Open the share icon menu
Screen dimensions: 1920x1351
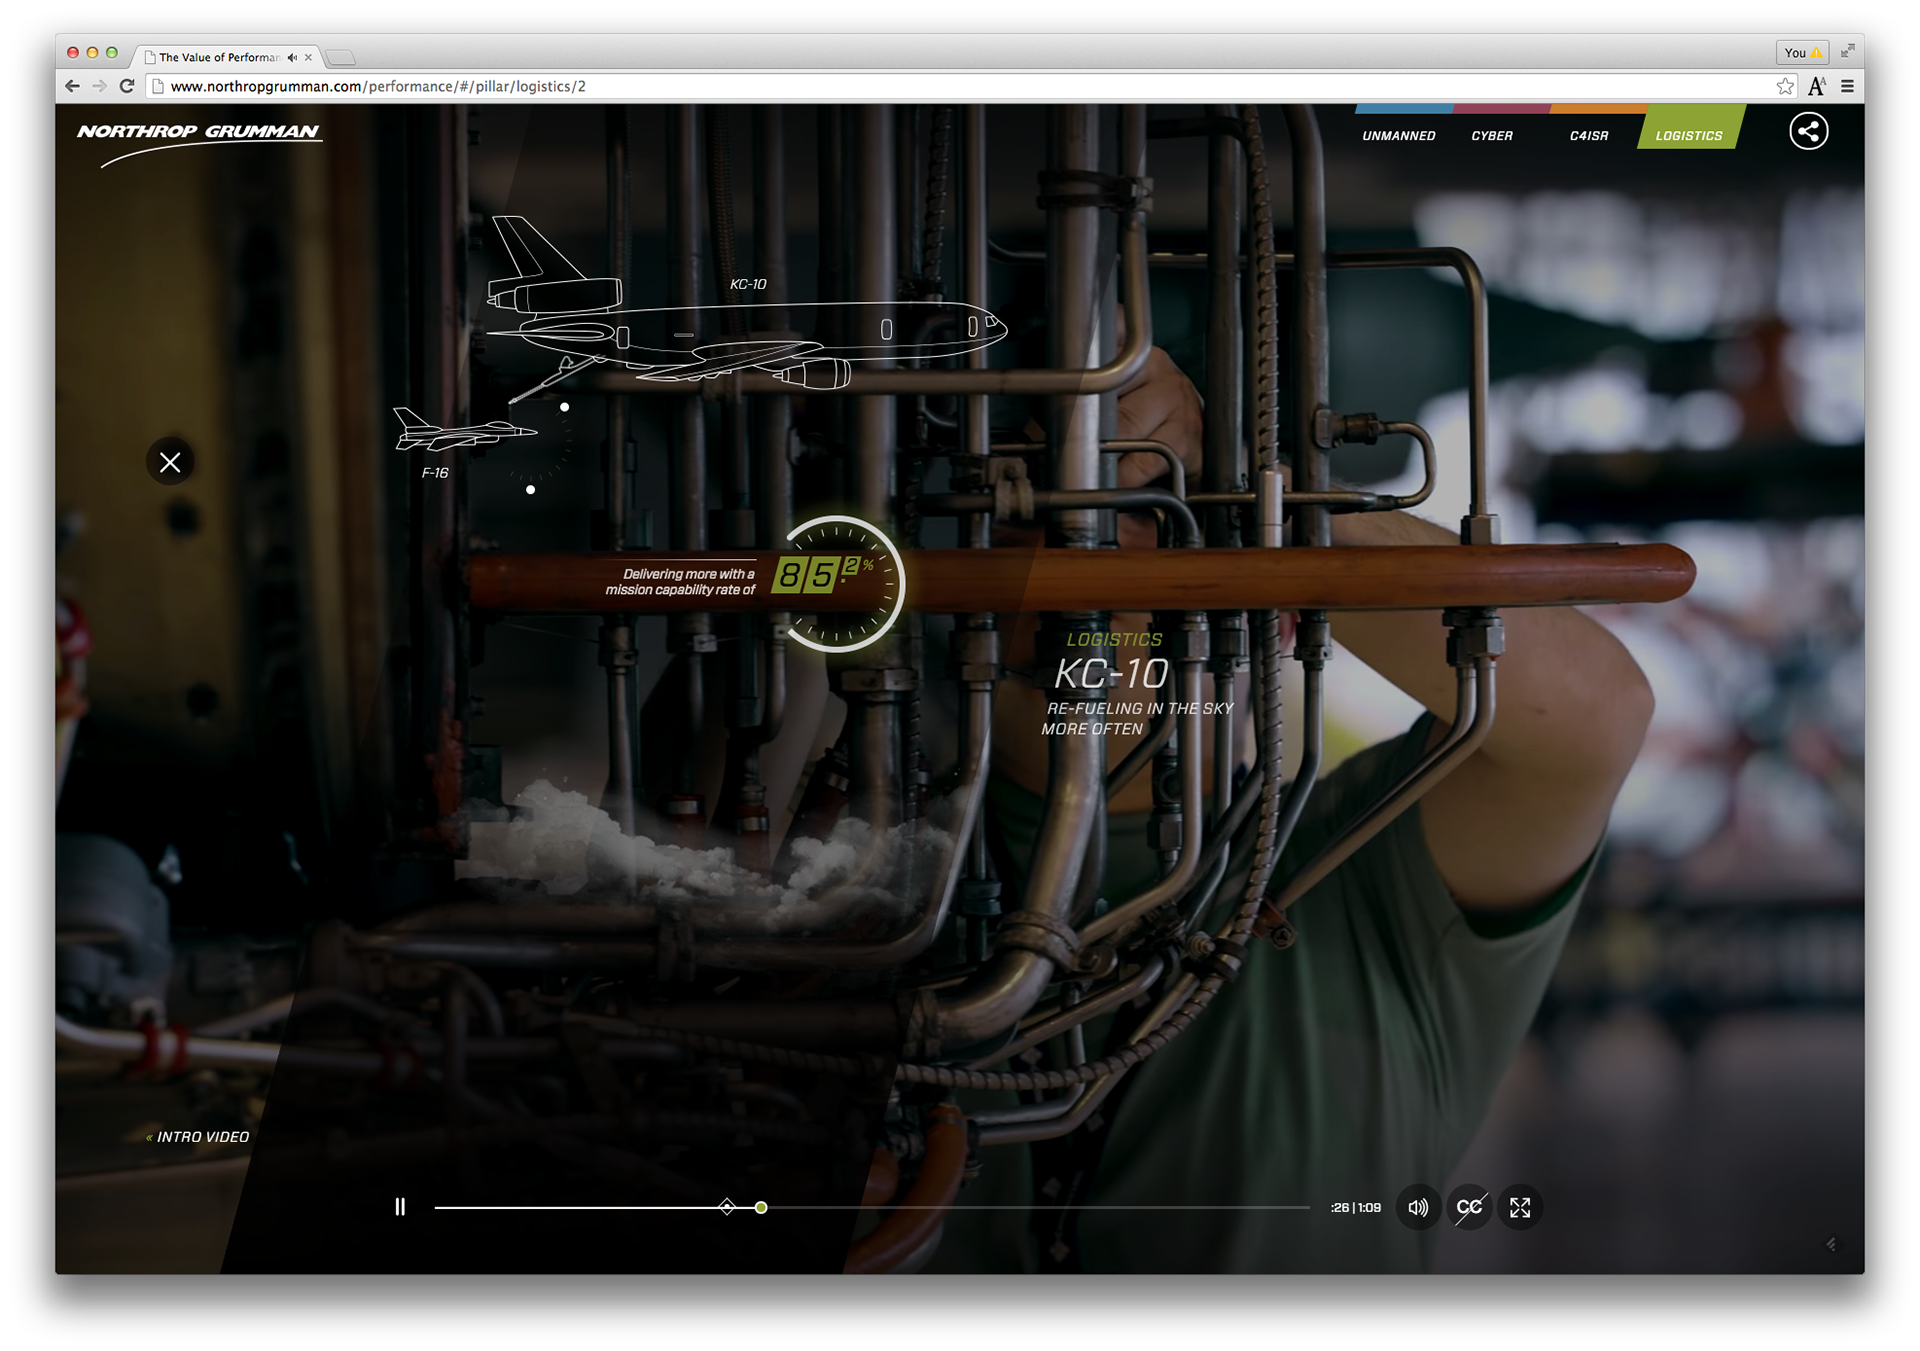[1808, 131]
